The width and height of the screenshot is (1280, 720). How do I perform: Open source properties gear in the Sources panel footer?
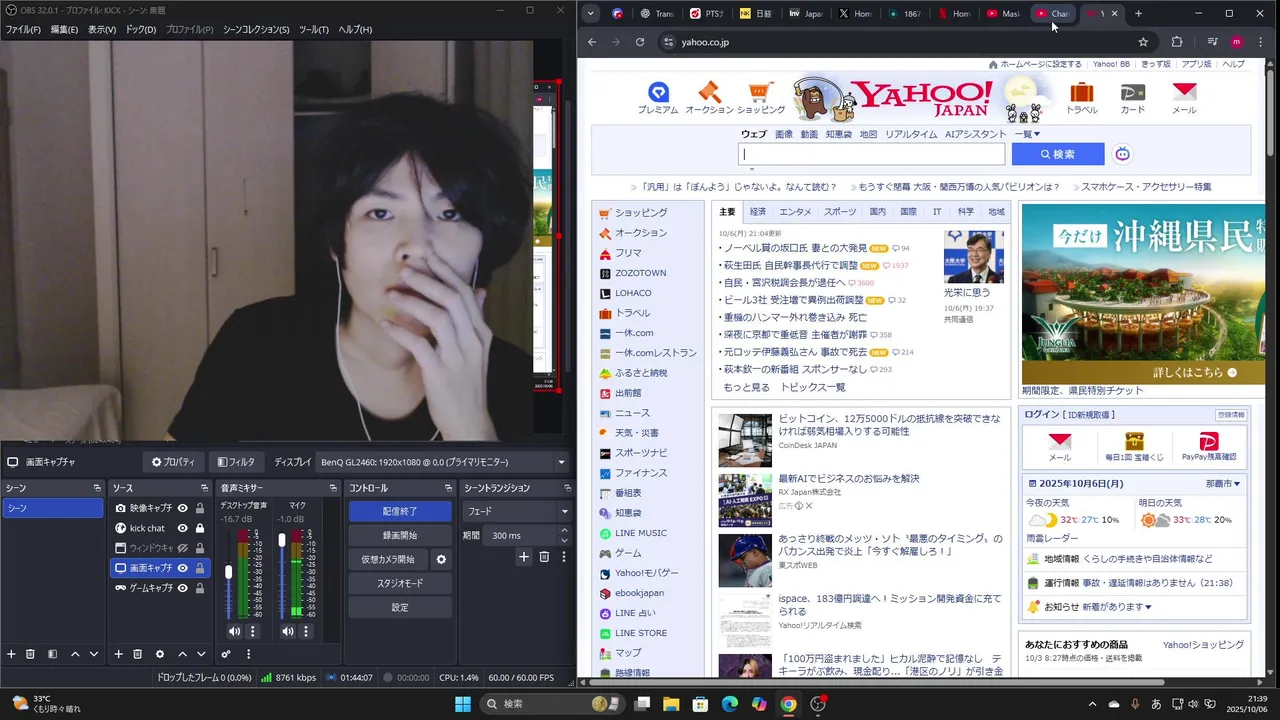pyautogui.click(x=160, y=654)
